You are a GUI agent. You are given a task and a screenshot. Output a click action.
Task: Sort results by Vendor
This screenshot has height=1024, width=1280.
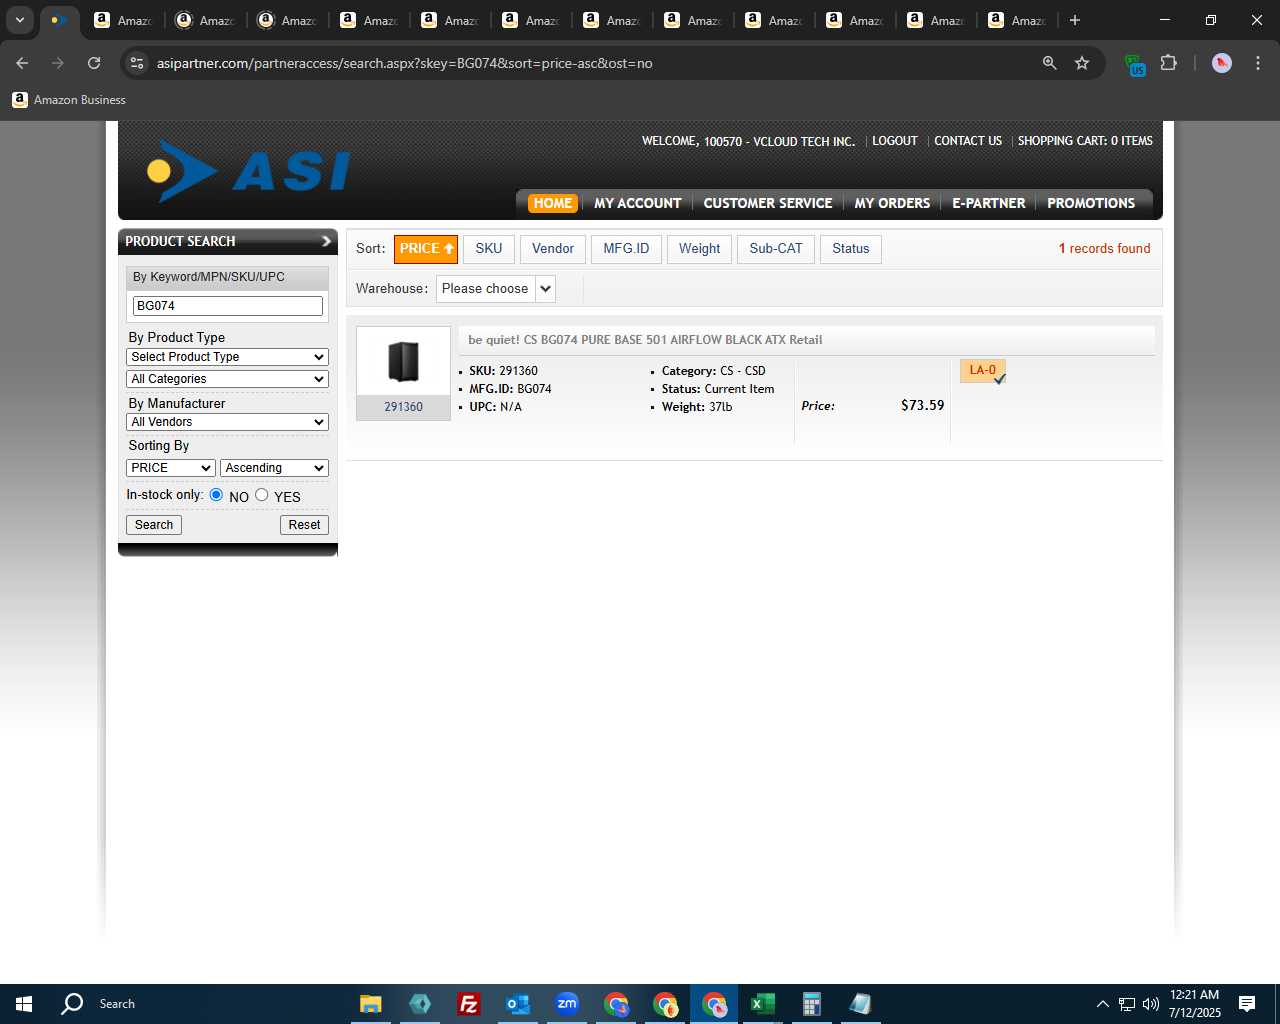(x=553, y=249)
